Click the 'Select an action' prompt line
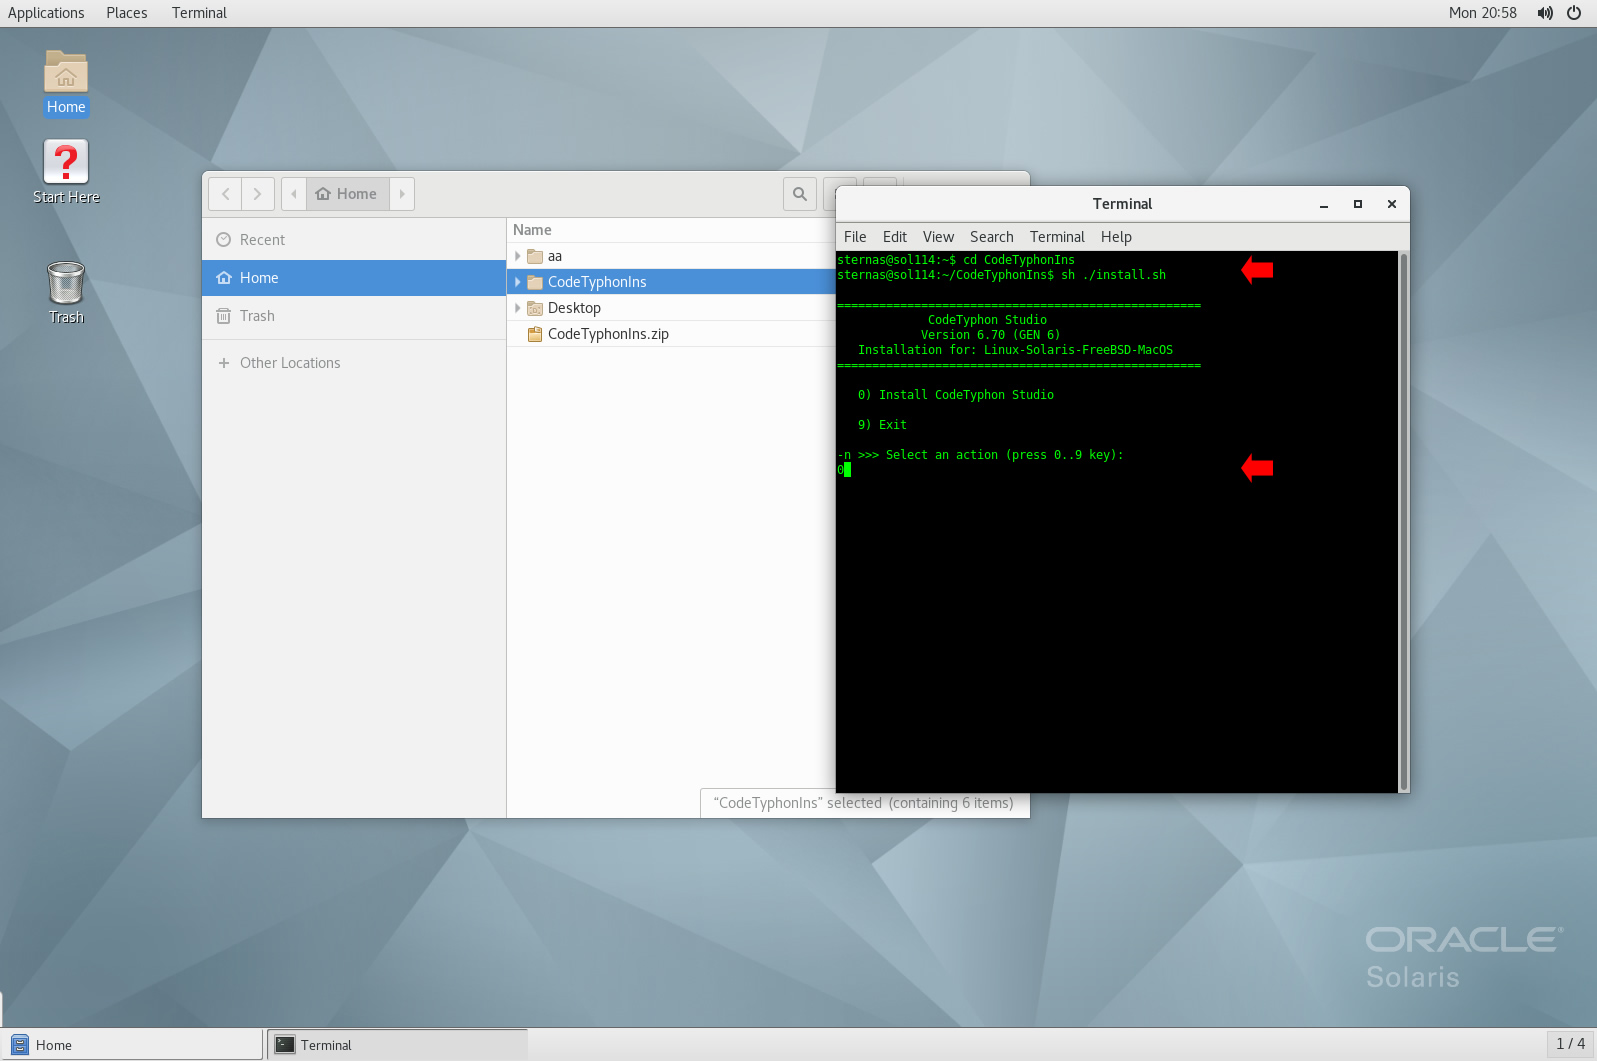This screenshot has height=1061, width=1597. 981,455
